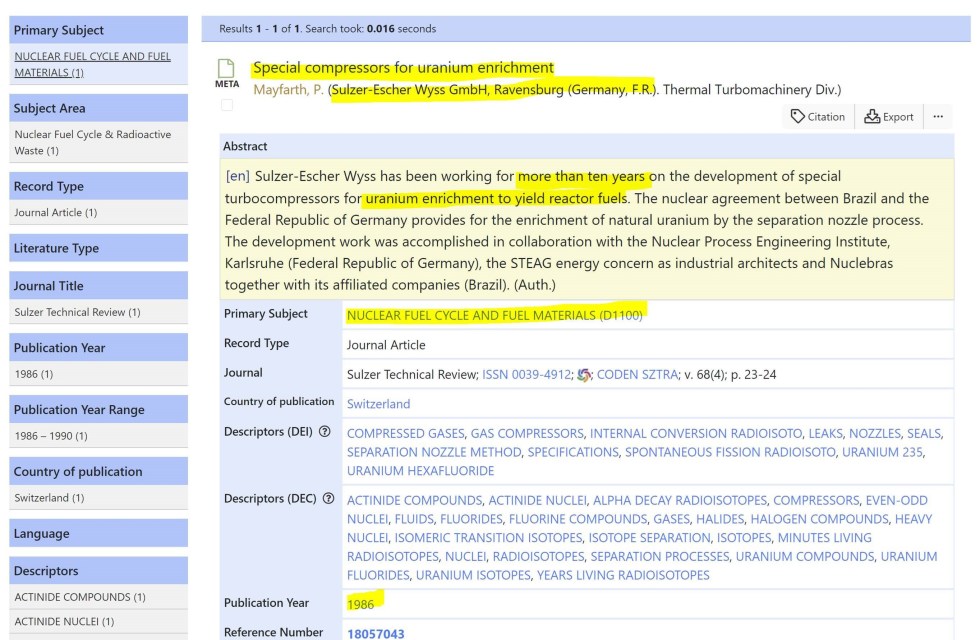Click DEC descriptor ISOMERIC TRANSITION ISOTOPES
The image size is (980, 640).
tap(488, 538)
